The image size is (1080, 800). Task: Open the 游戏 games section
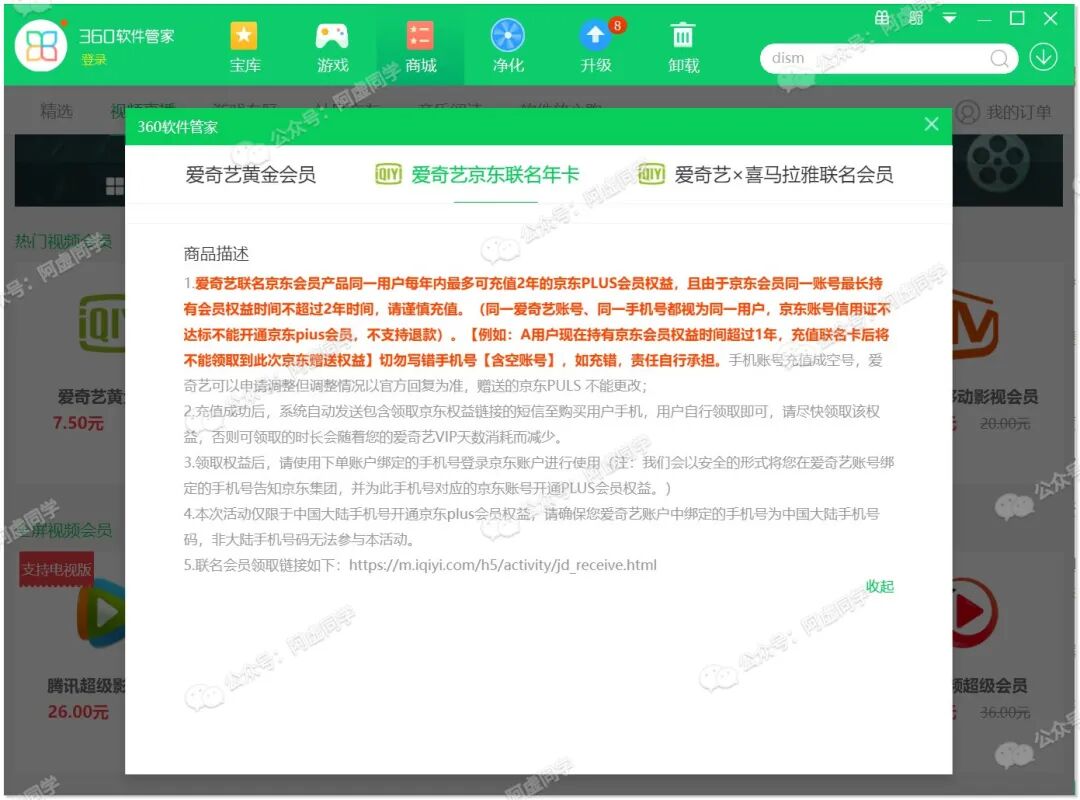click(x=332, y=47)
